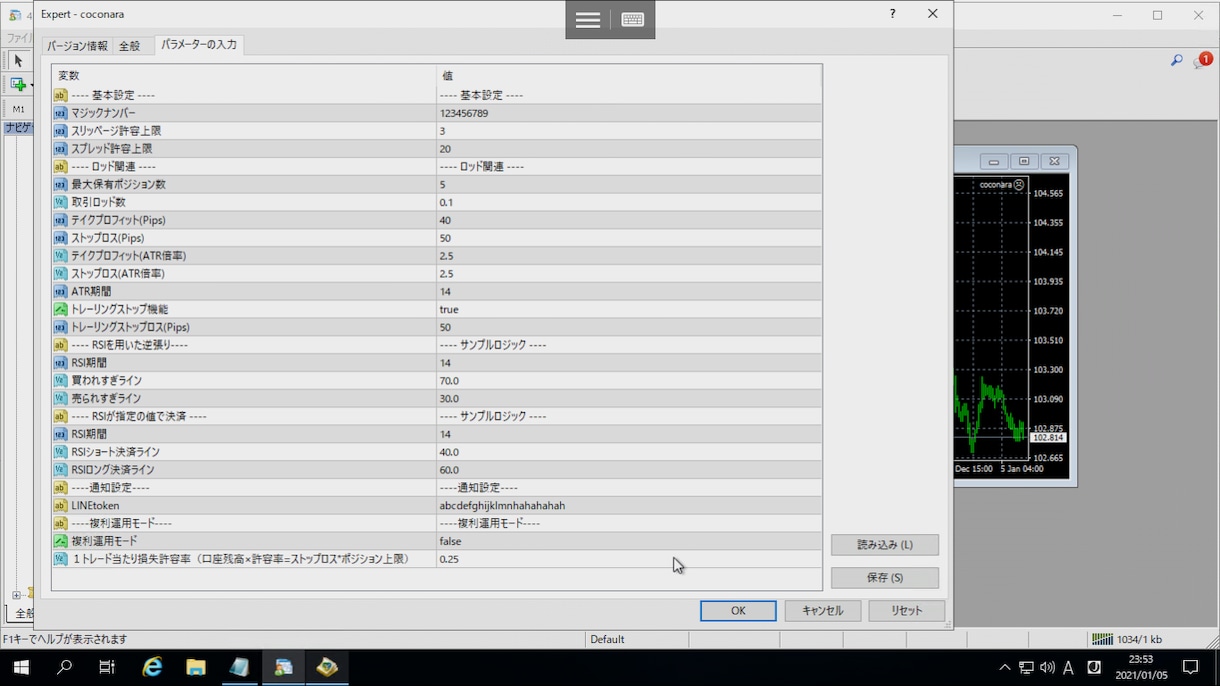This screenshot has height=686, width=1220.
Task: Click the キャンセル button
Action: (x=822, y=610)
